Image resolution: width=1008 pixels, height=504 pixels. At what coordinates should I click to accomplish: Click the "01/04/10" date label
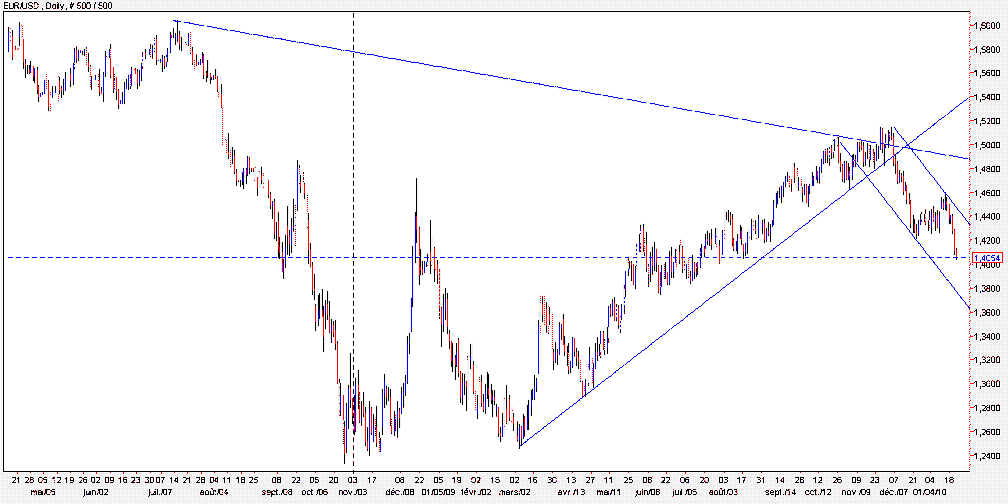929,492
